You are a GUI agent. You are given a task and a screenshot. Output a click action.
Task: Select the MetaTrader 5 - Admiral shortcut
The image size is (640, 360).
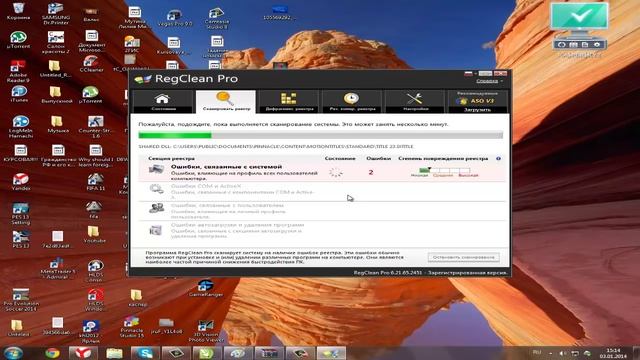pyautogui.click(x=57, y=269)
